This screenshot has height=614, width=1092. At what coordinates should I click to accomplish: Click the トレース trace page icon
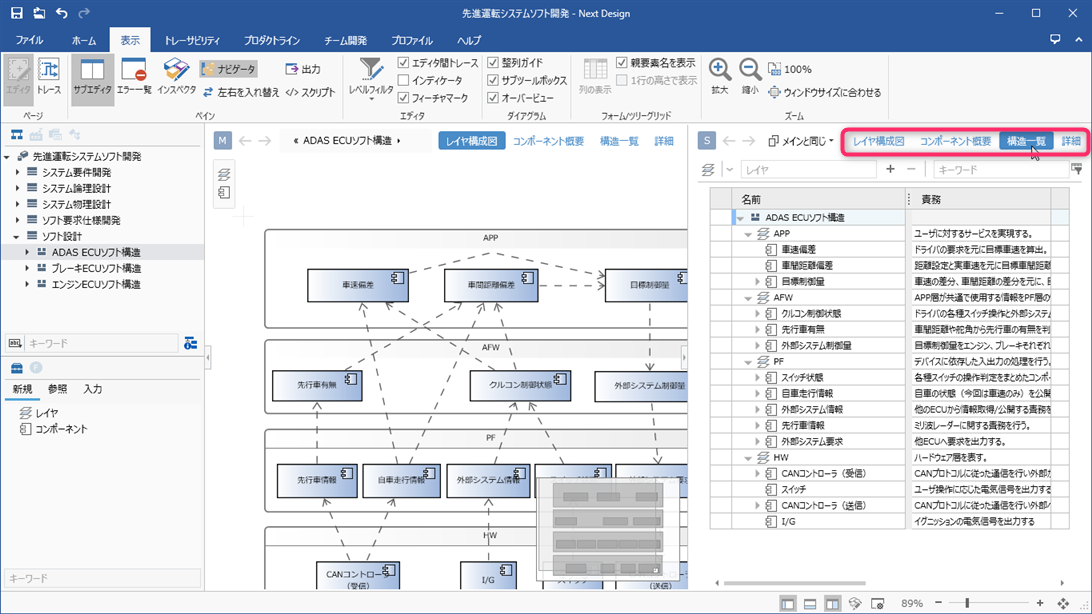[x=48, y=76]
